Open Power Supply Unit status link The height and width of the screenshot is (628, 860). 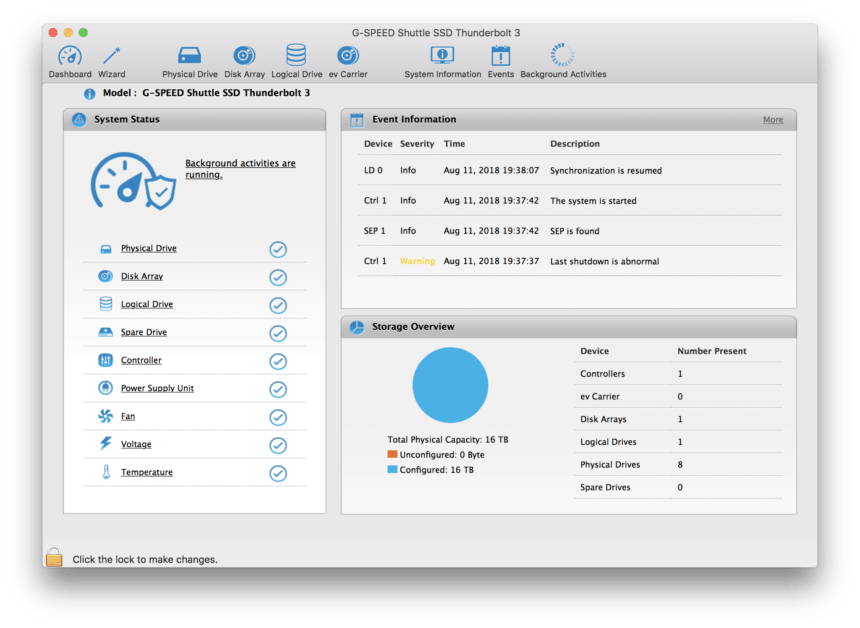click(x=157, y=389)
